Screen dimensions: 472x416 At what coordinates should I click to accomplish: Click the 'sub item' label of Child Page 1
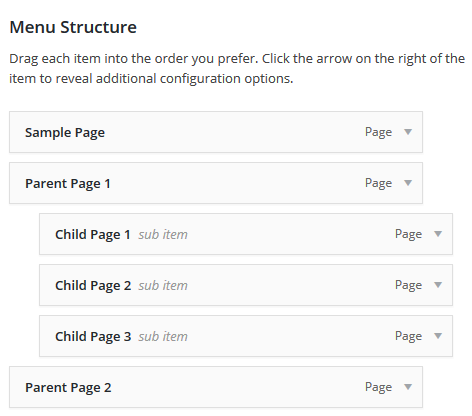pyautogui.click(x=163, y=235)
